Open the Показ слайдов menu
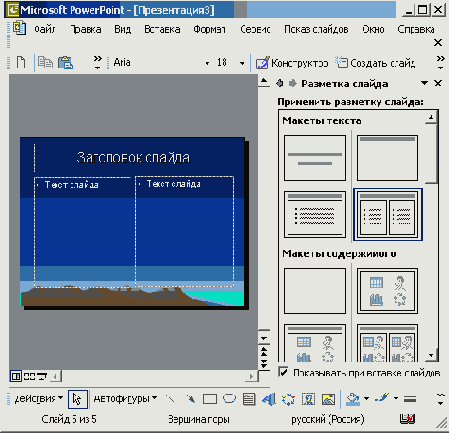Screen dimensions: 449x433 (x=316, y=29)
